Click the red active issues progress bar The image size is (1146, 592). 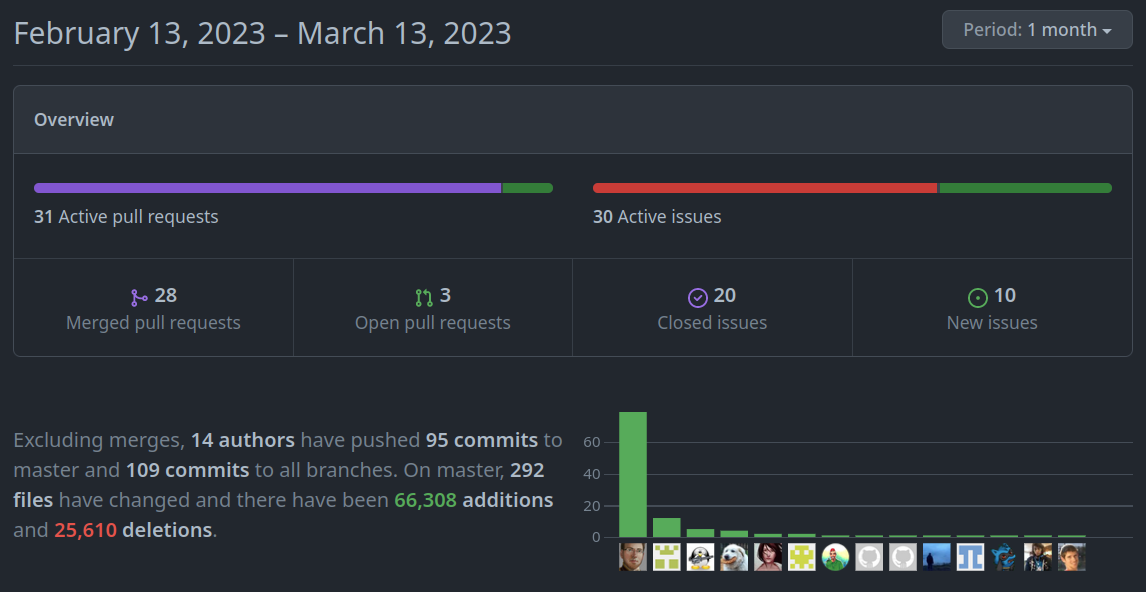click(765, 187)
